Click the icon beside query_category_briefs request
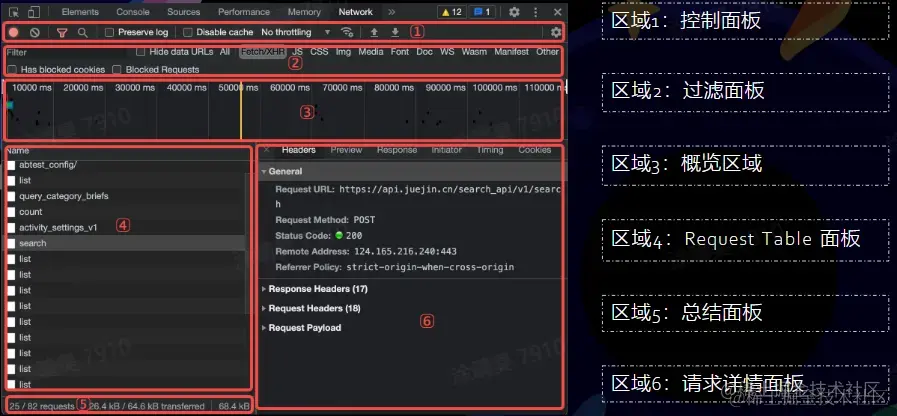 point(11,196)
